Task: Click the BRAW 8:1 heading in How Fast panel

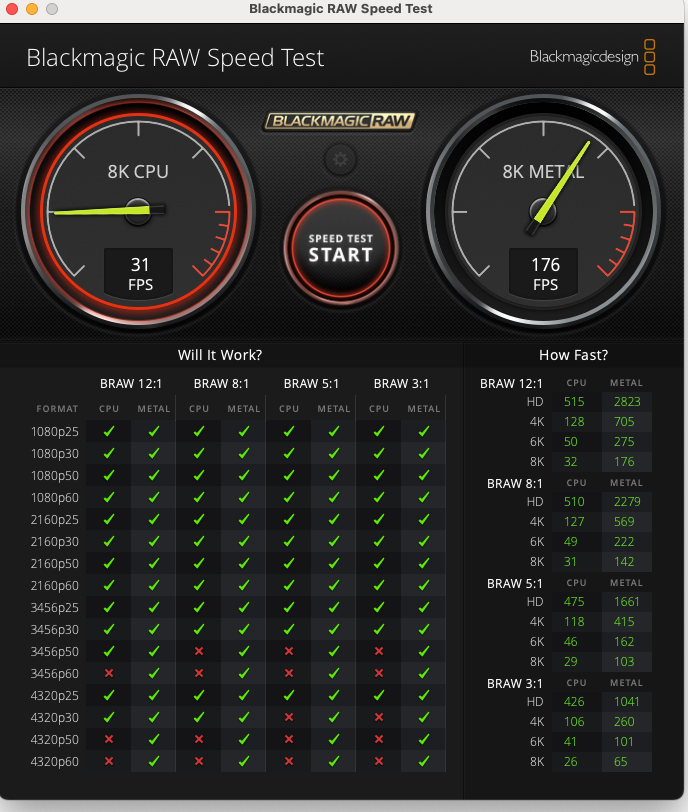Action: click(515, 484)
